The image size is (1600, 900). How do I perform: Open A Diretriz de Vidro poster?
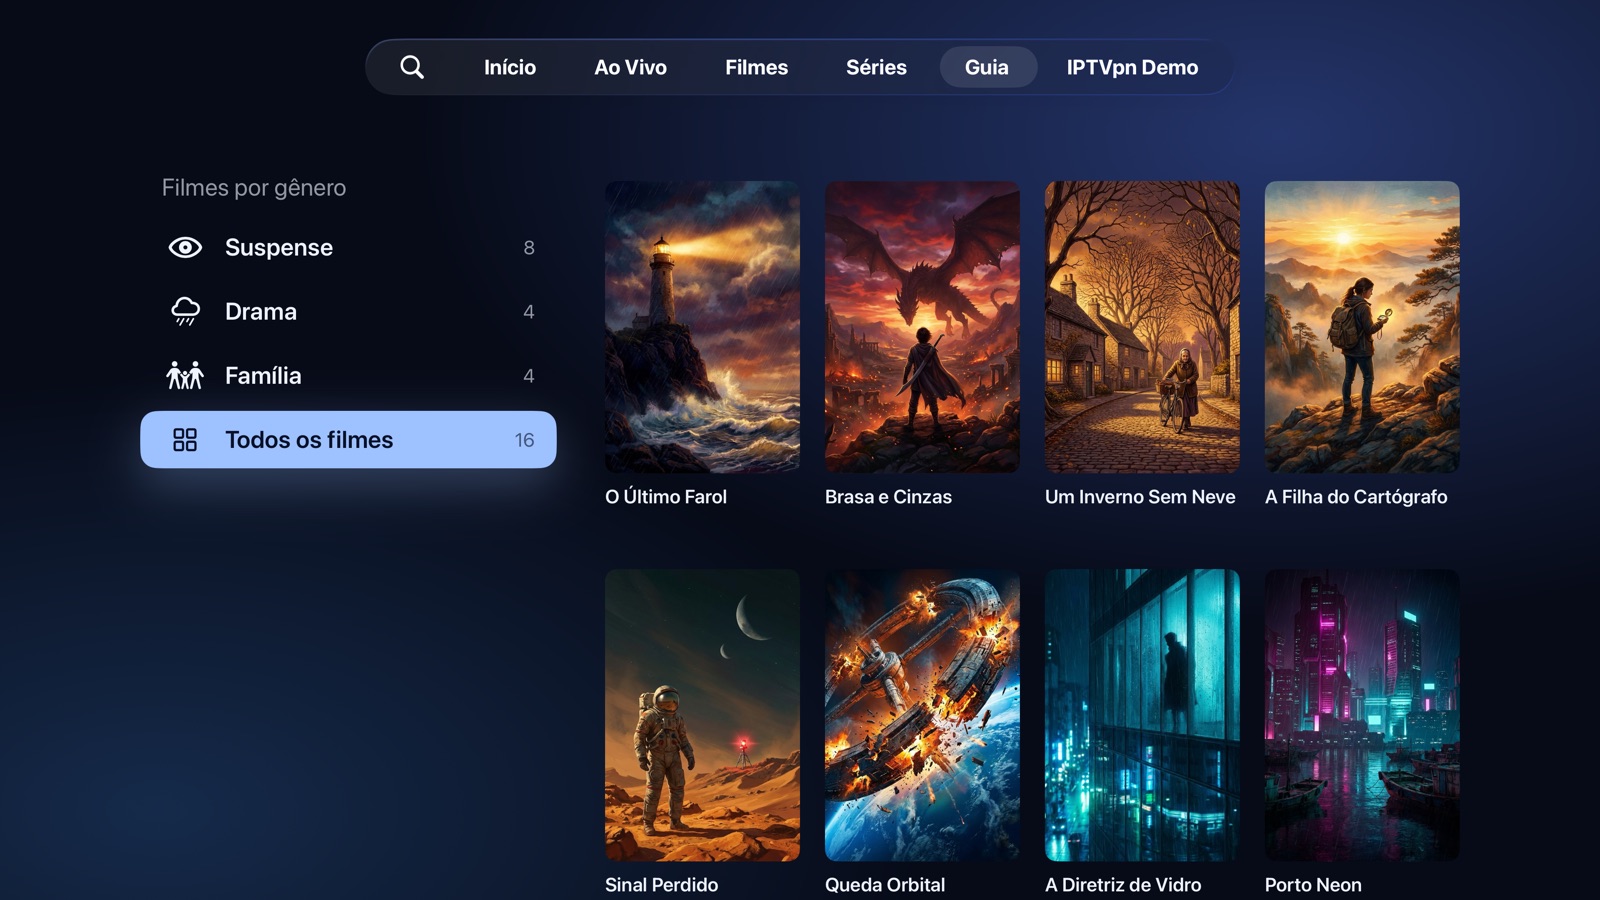(x=1142, y=715)
